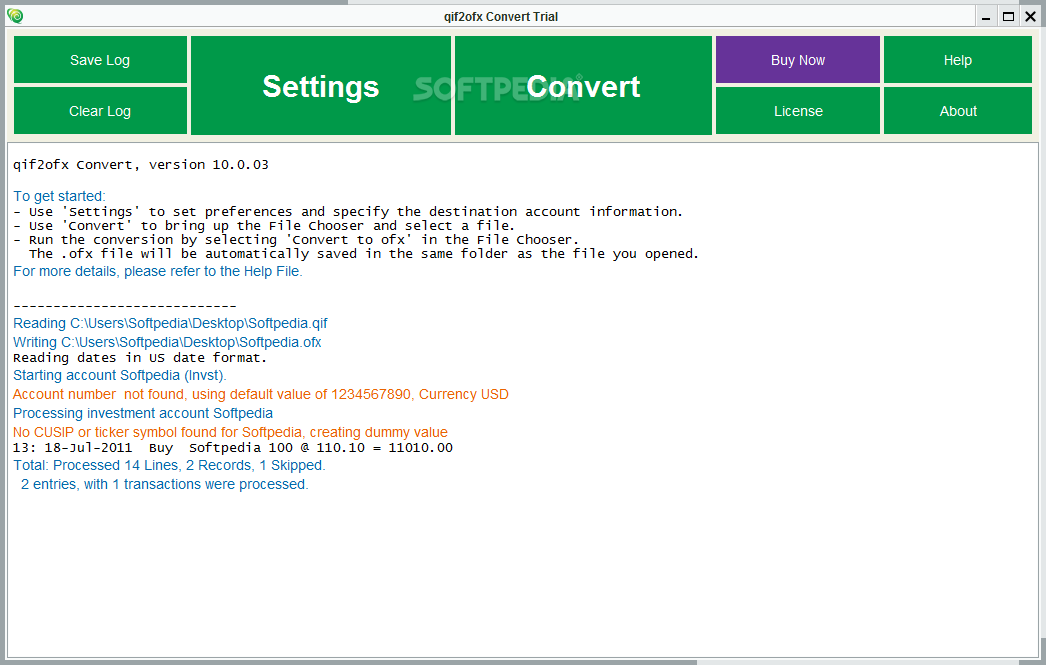Open the Help file
Viewport: 1046px width, 665px height.
click(x=957, y=60)
